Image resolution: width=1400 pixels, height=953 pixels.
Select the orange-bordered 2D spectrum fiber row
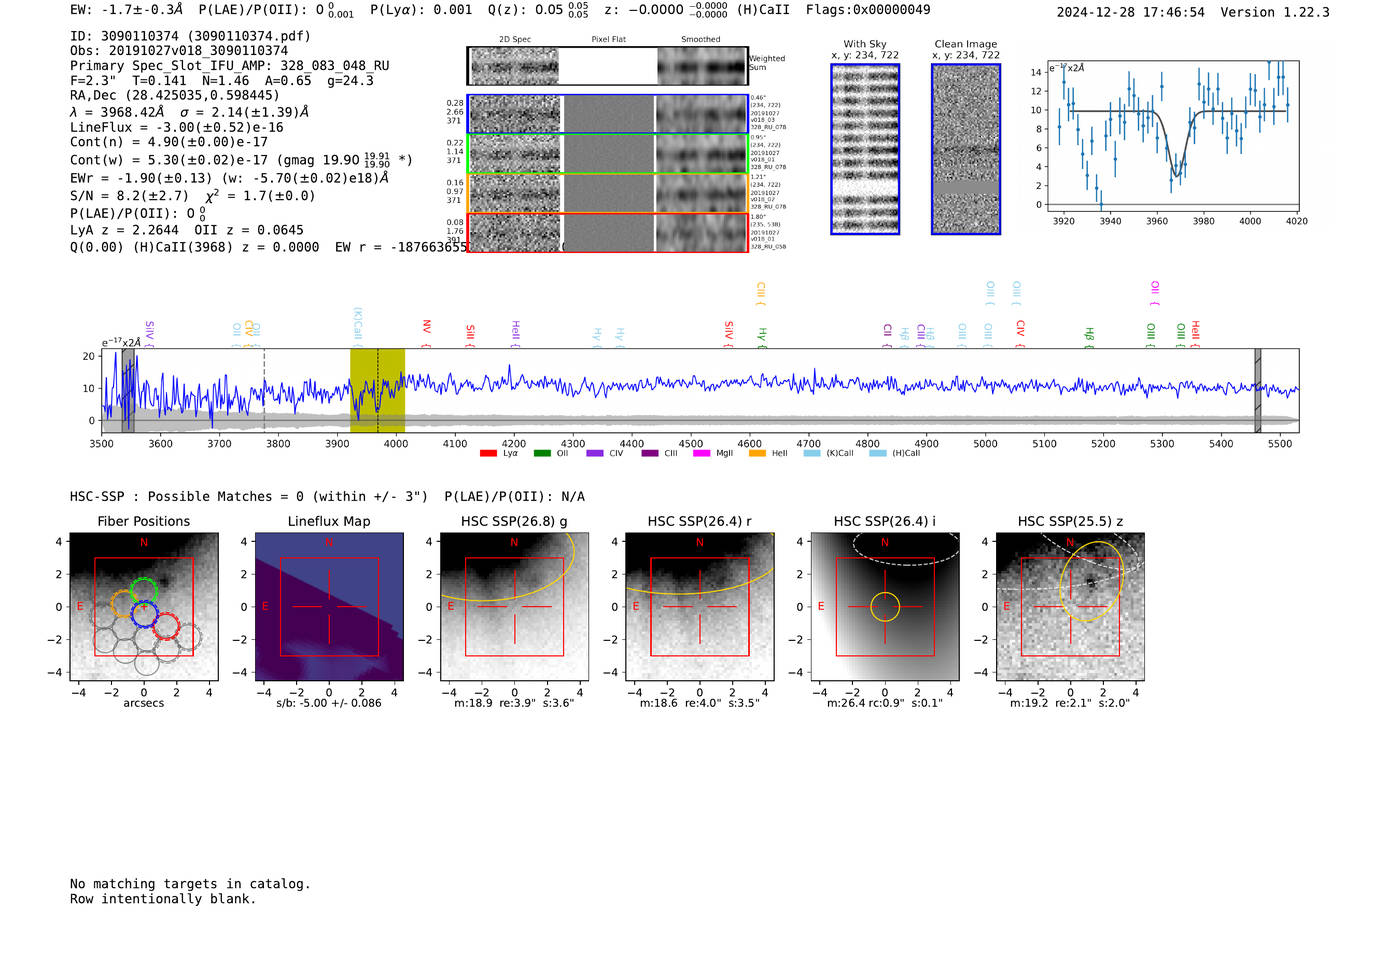tap(607, 193)
